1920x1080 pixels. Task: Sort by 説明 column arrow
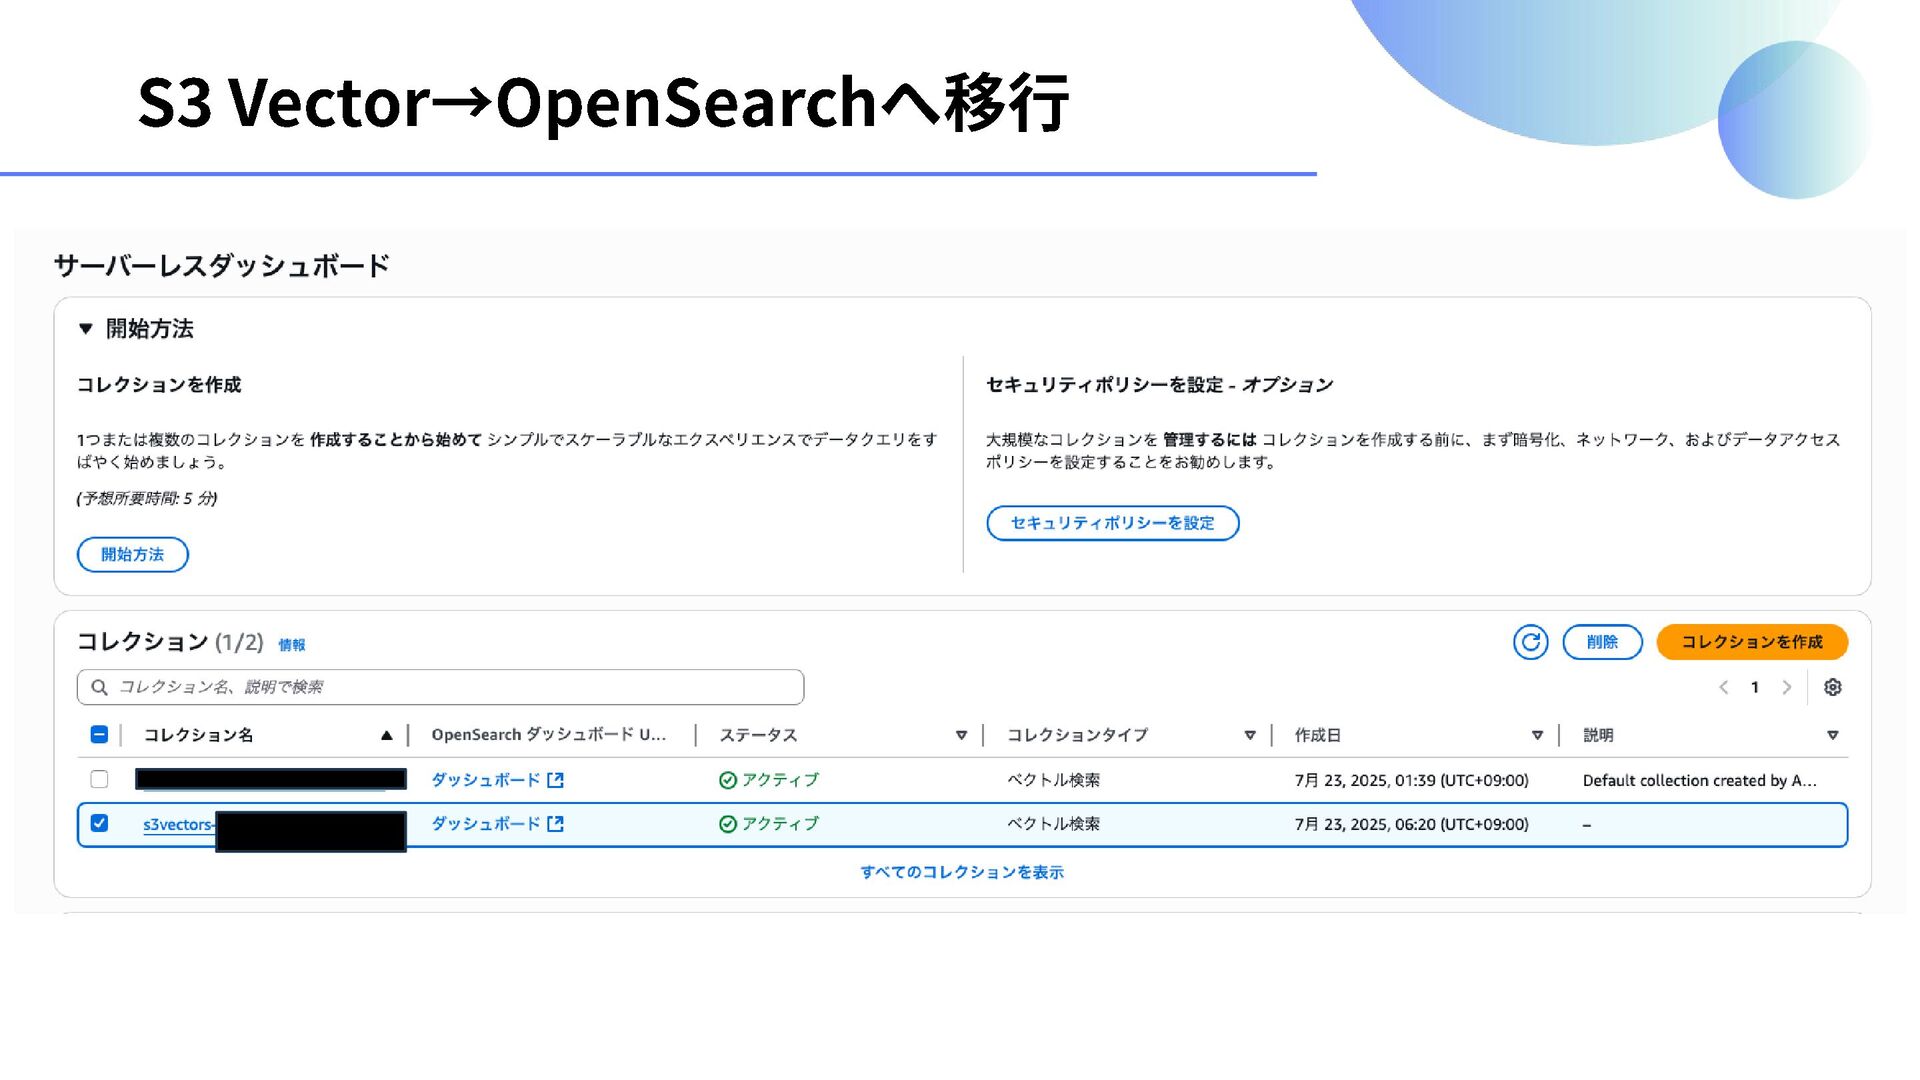(1832, 736)
